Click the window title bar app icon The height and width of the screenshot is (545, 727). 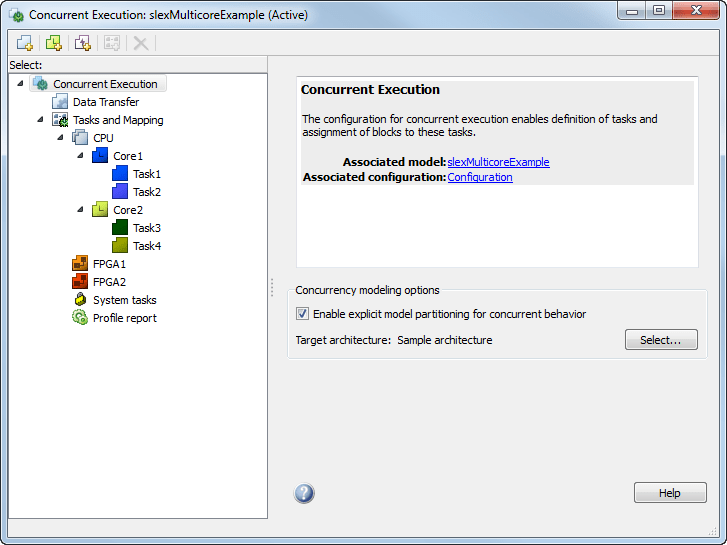[17, 15]
